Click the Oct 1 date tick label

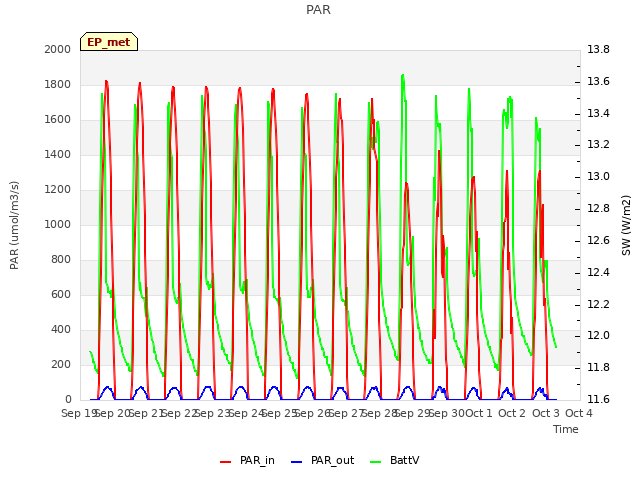479,413
